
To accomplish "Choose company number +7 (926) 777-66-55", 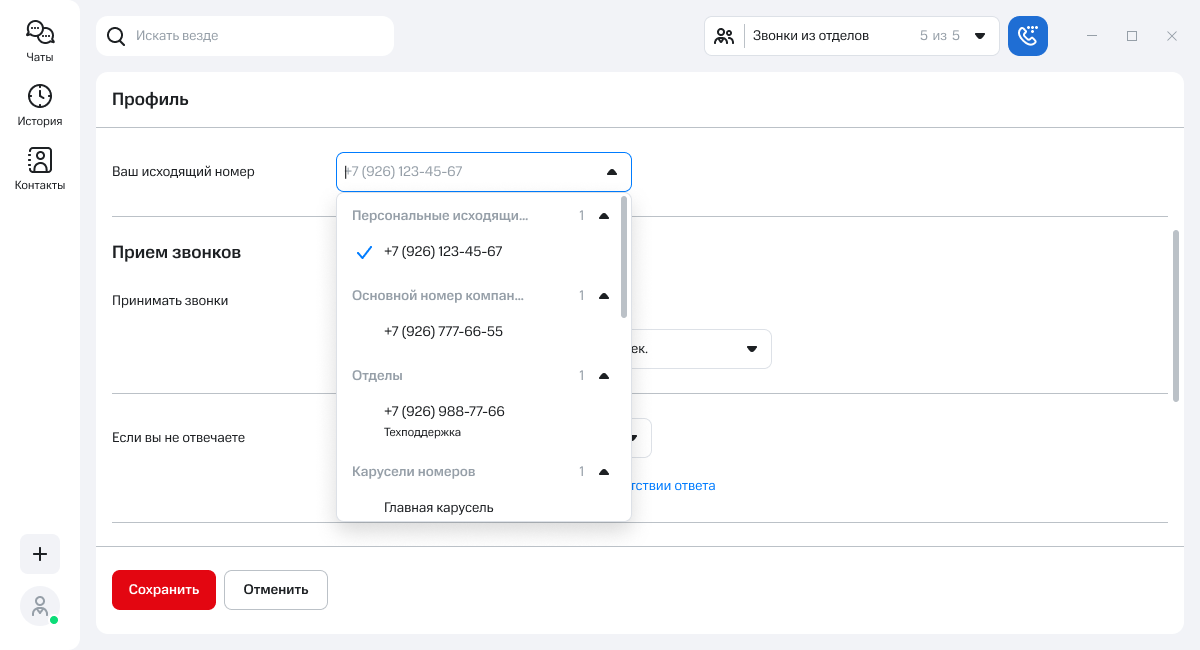I will click(443, 332).
